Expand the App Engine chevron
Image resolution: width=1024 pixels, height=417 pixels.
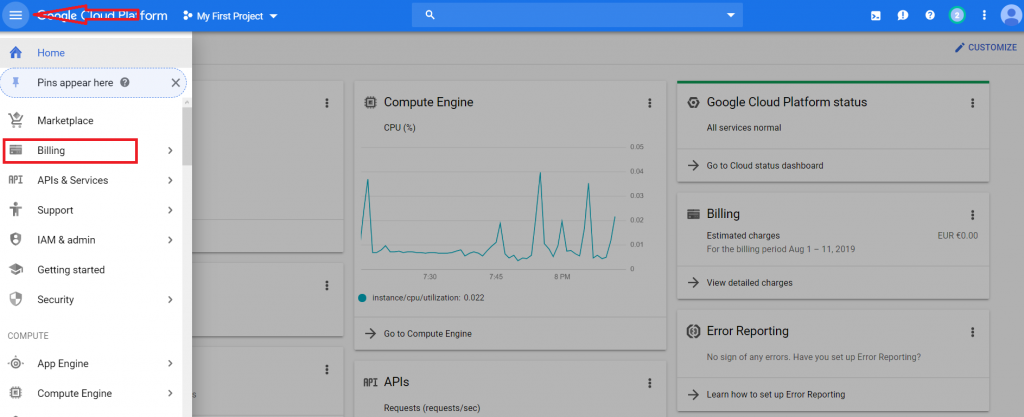click(170, 363)
